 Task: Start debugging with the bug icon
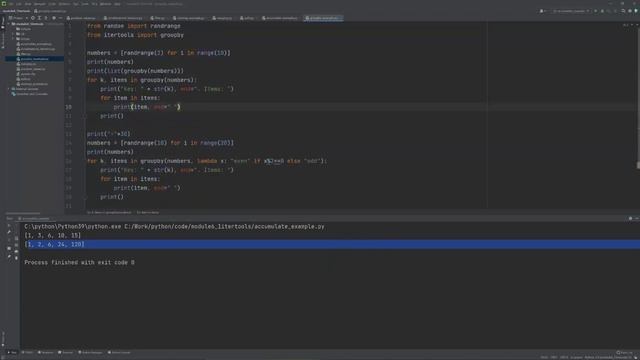coord(602,11)
